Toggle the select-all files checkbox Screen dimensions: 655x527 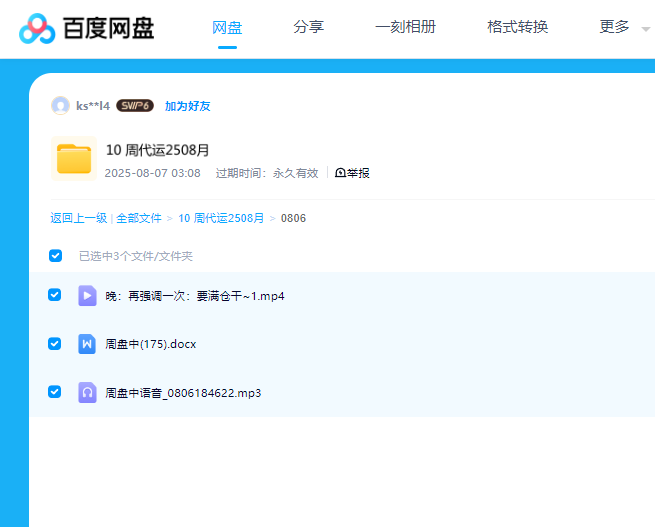(56, 256)
